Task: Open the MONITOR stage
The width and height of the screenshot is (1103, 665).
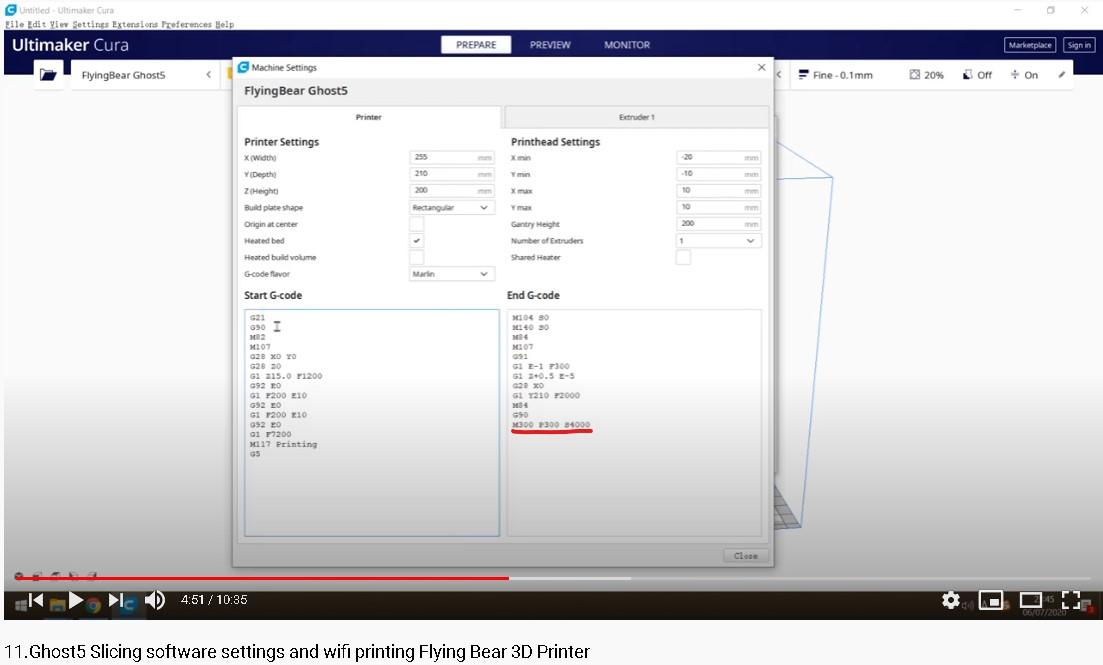Action: point(627,44)
